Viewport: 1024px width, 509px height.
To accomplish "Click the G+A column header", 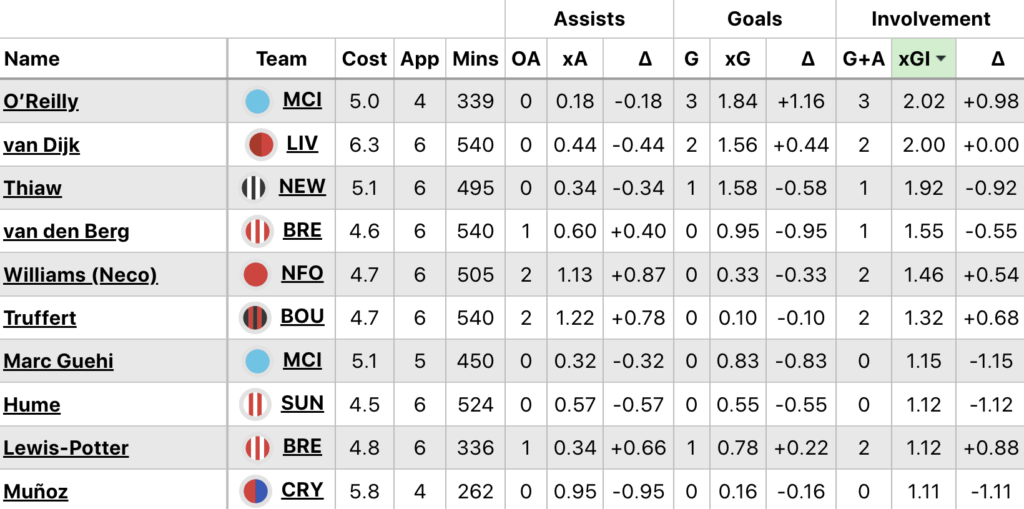I will pyautogui.click(x=863, y=59).
